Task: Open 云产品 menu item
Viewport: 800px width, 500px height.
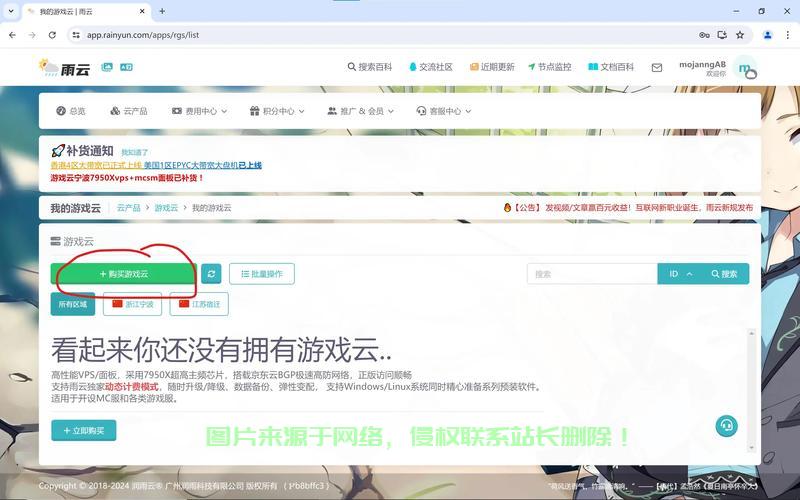Action: coord(129,111)
